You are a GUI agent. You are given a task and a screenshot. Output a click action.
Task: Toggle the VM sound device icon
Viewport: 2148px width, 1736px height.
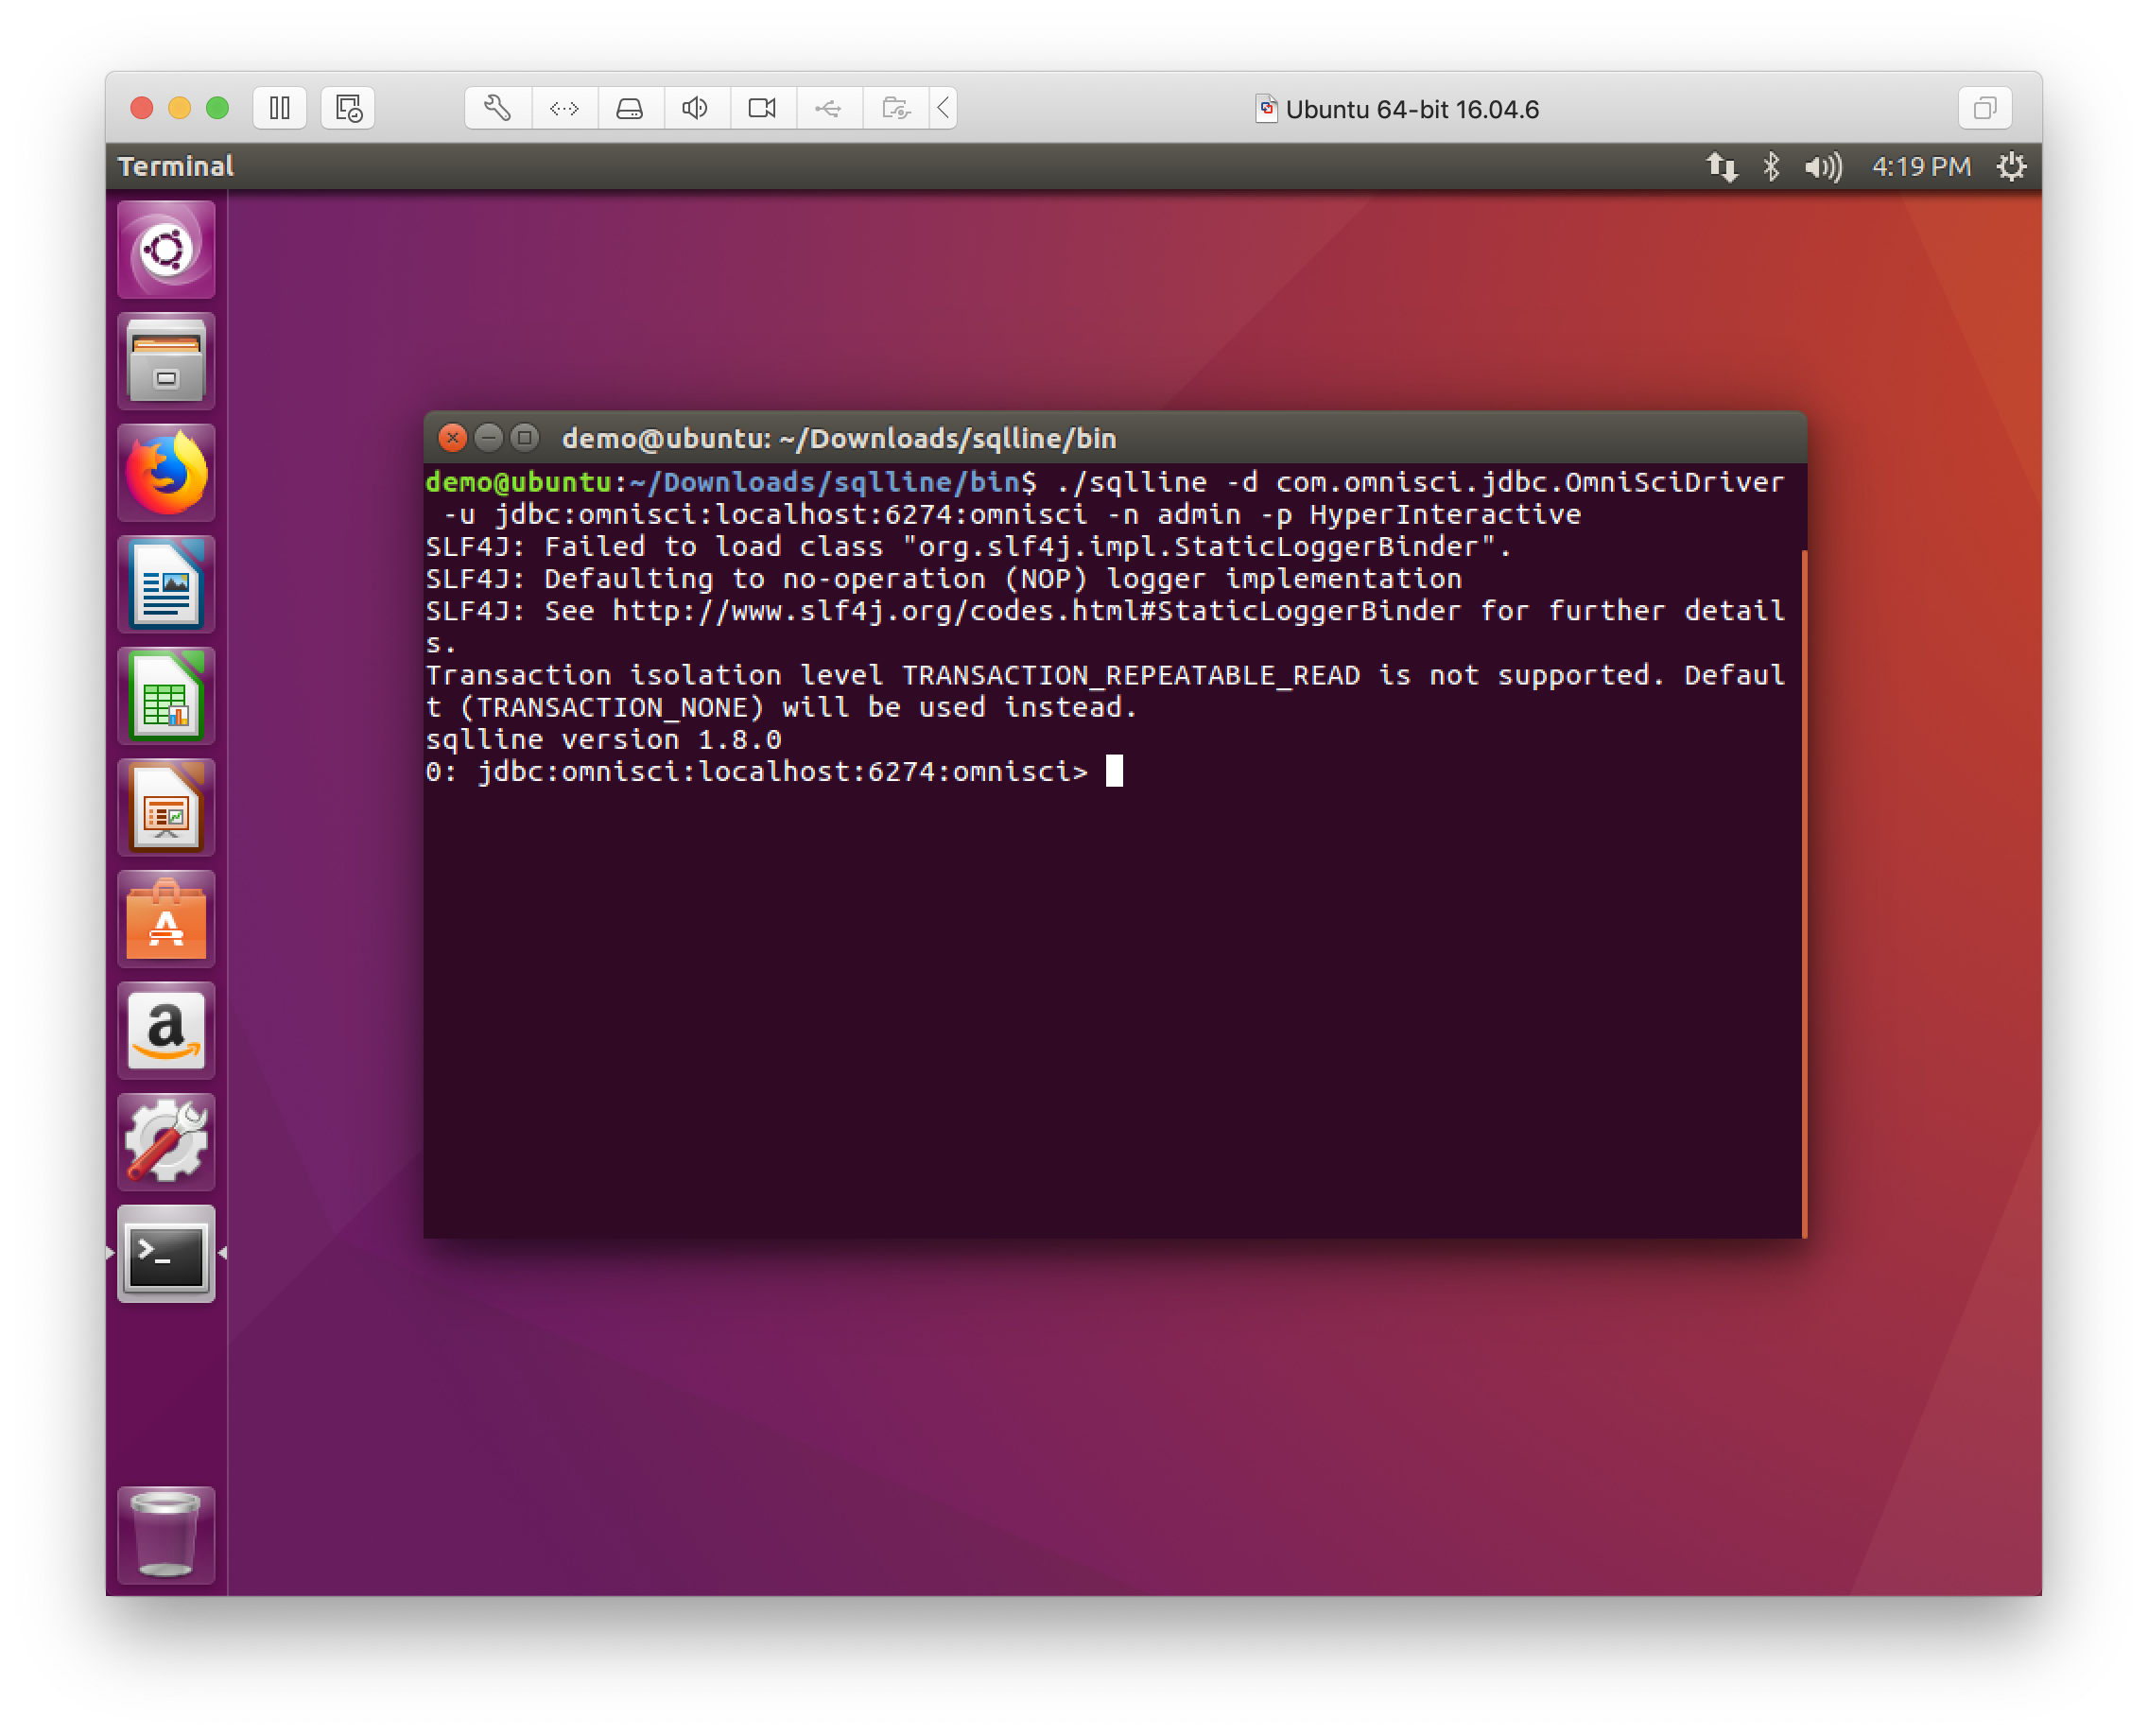tap(696, 108)
